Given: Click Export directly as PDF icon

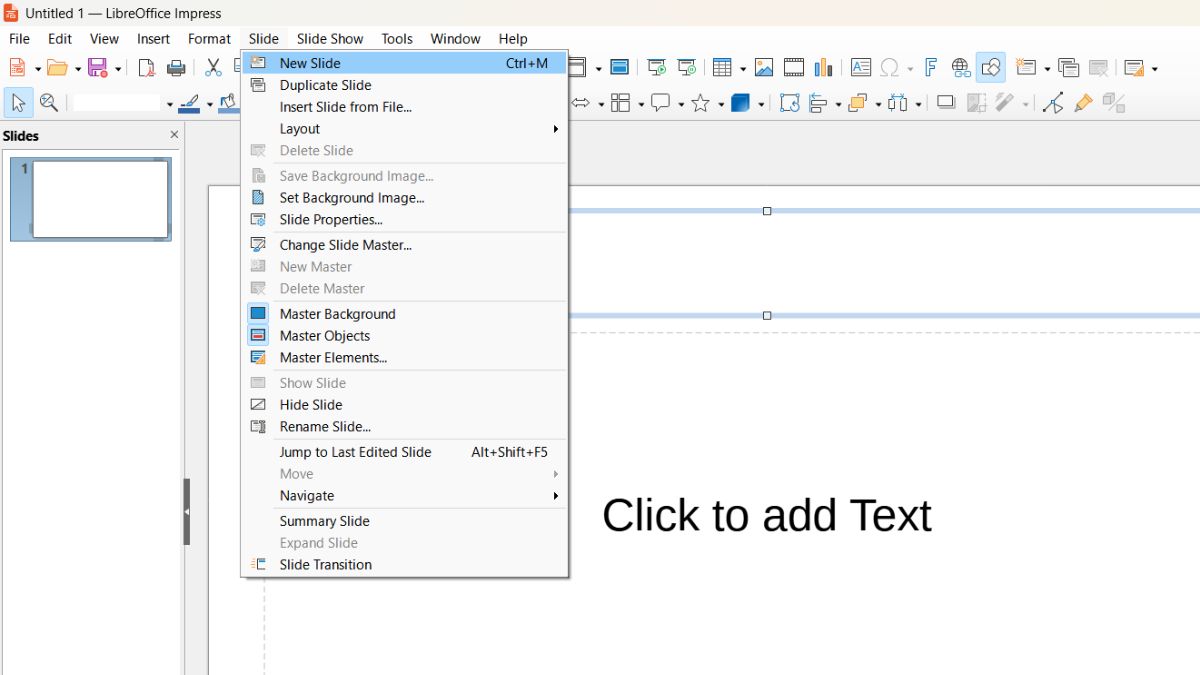Looking at the screenshot, I should [146, 68].
